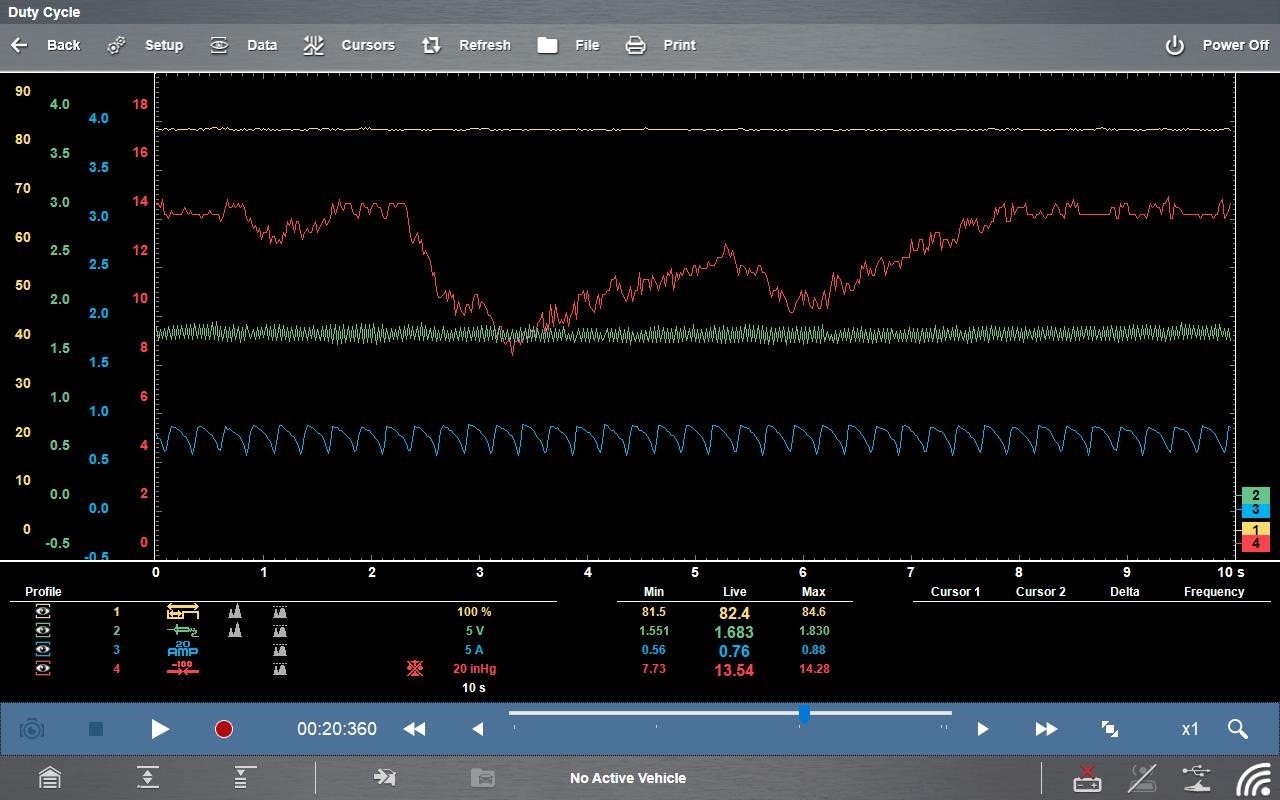
Task: Click the play button in playback bar
Action: click(x=160, y=729)
